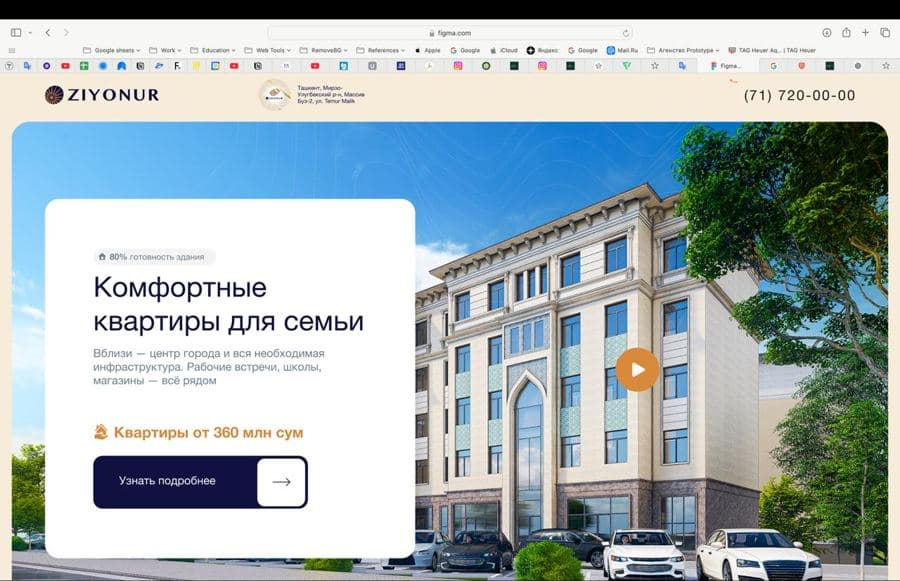Click the Ziyonur logo in header
Viewport: 900px width, 581px height.
[x=102, y=95]
